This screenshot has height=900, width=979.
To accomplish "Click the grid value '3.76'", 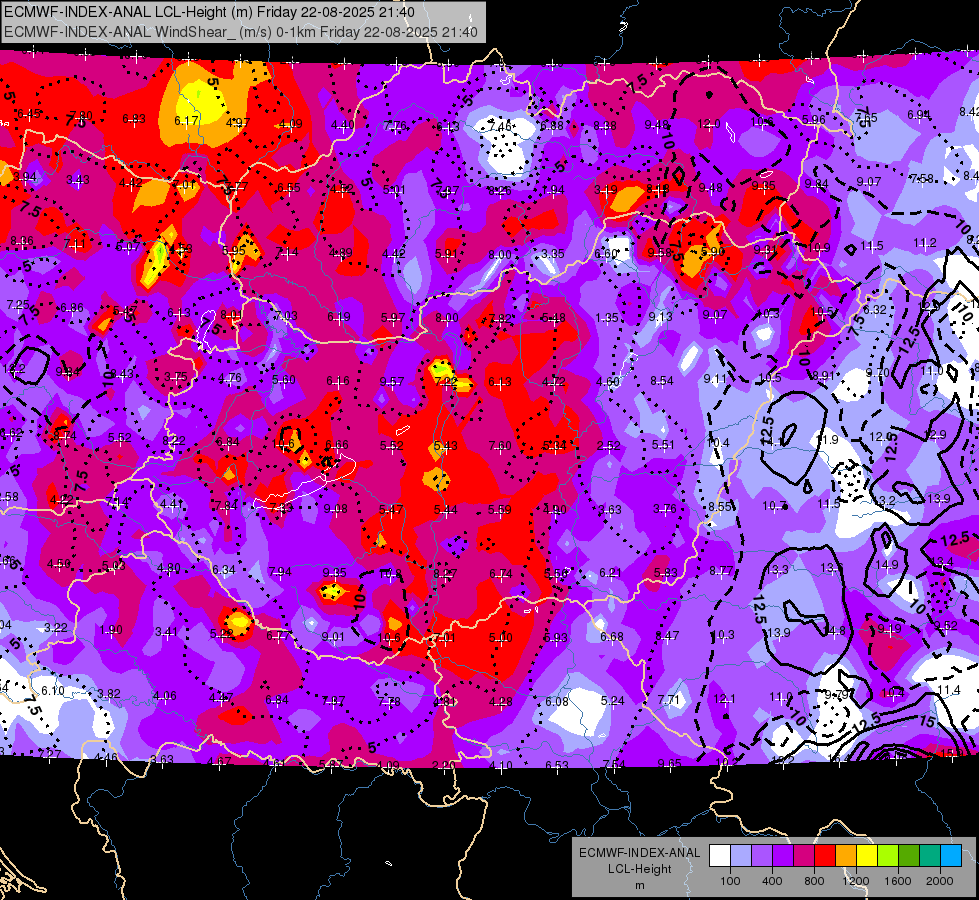I will coord(664,508).
